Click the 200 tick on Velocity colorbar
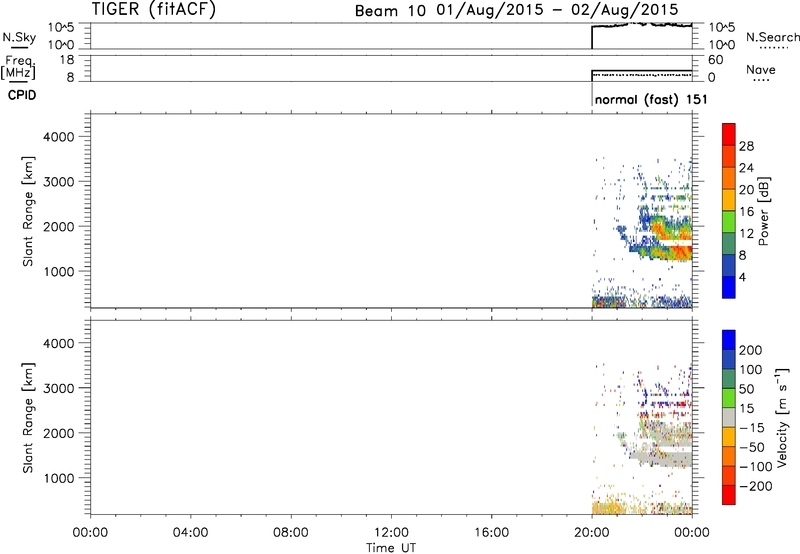The height and width of the screenshot is (554, 800). pos(751,350)
